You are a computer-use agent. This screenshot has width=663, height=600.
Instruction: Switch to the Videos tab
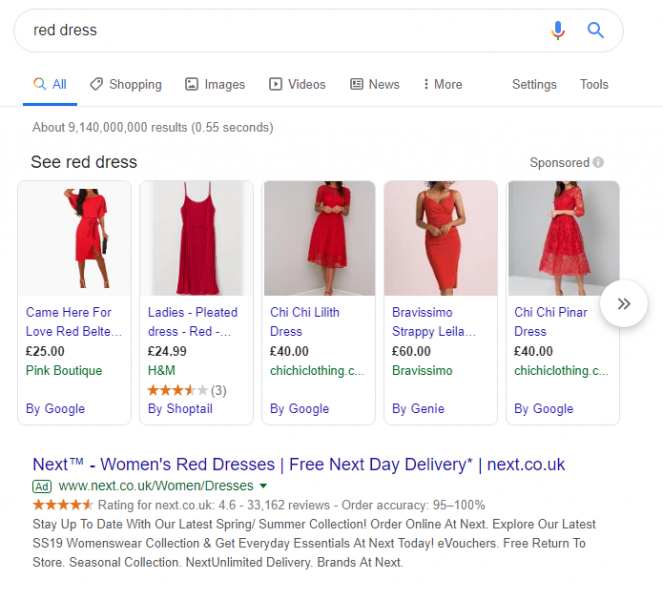(x=297, y=84)
